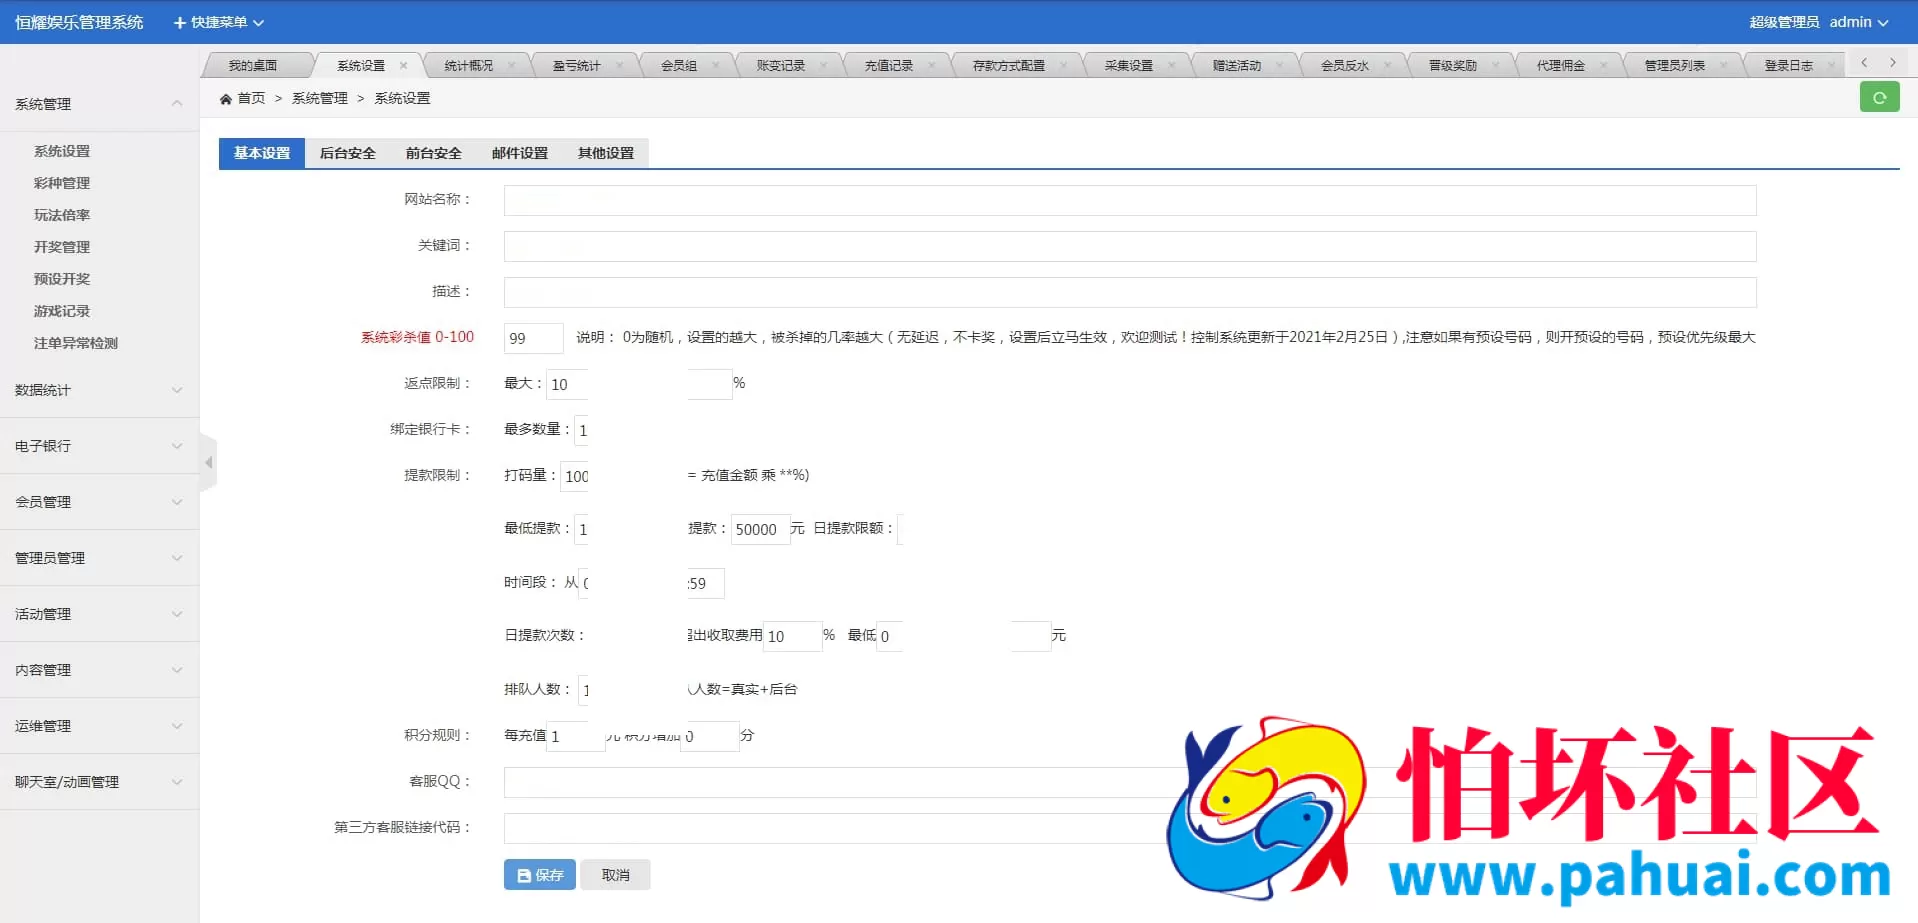Select 预设开奖 in the sidebar
Viewport: 1918px width, 923px height.
61,279
